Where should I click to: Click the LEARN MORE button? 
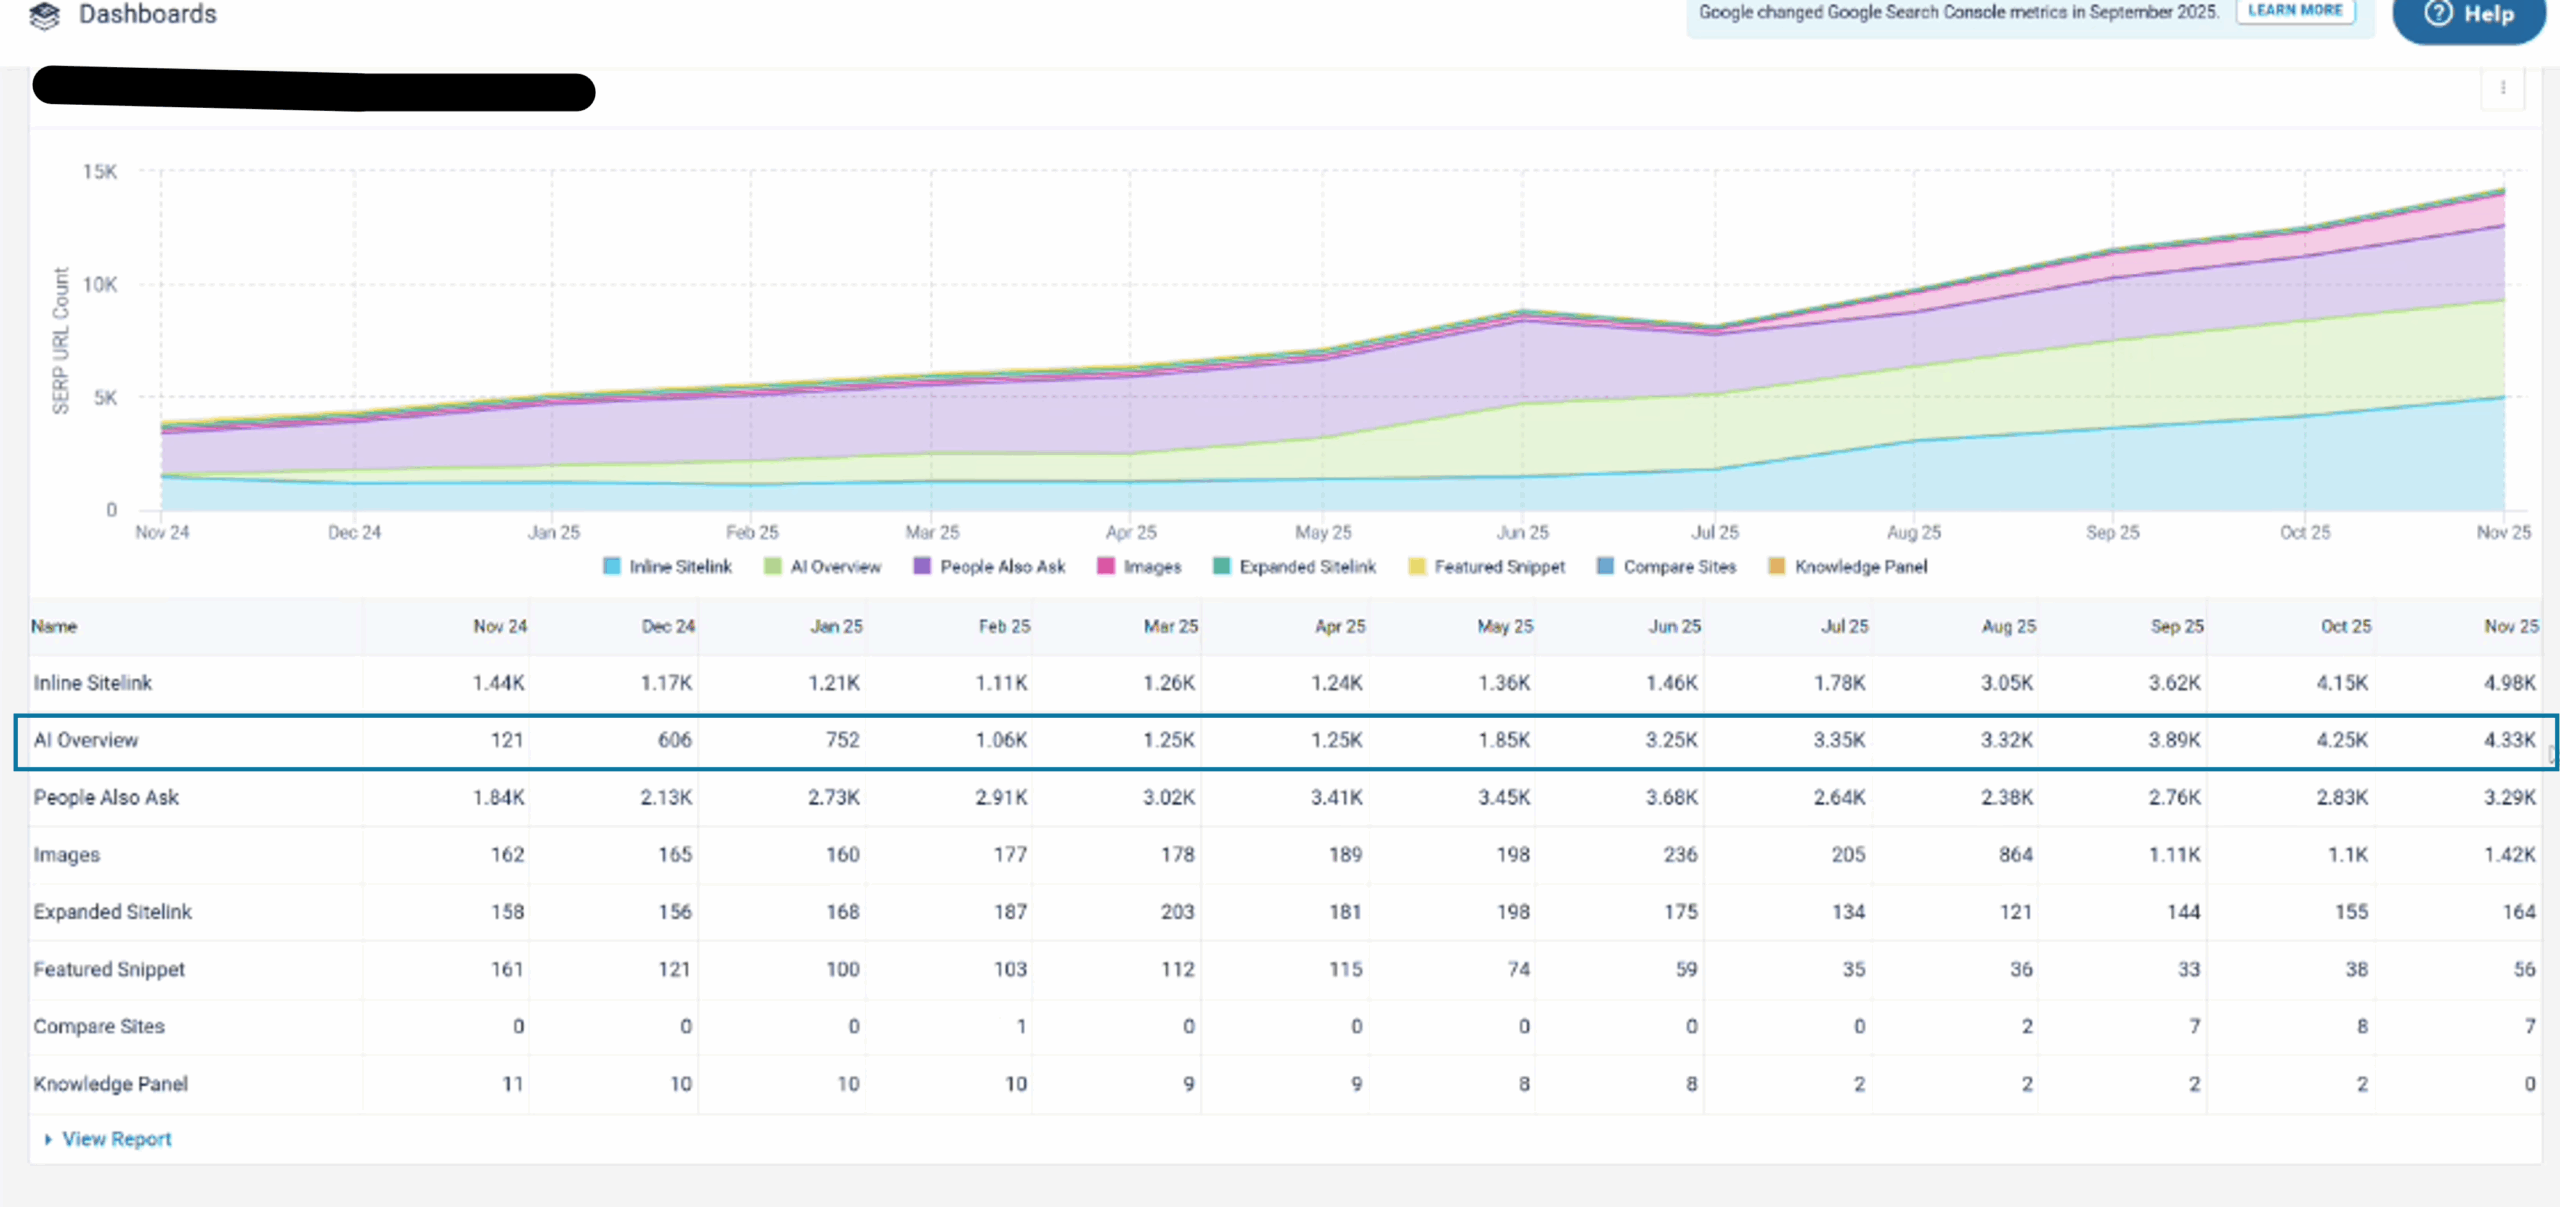[2295, 11]
